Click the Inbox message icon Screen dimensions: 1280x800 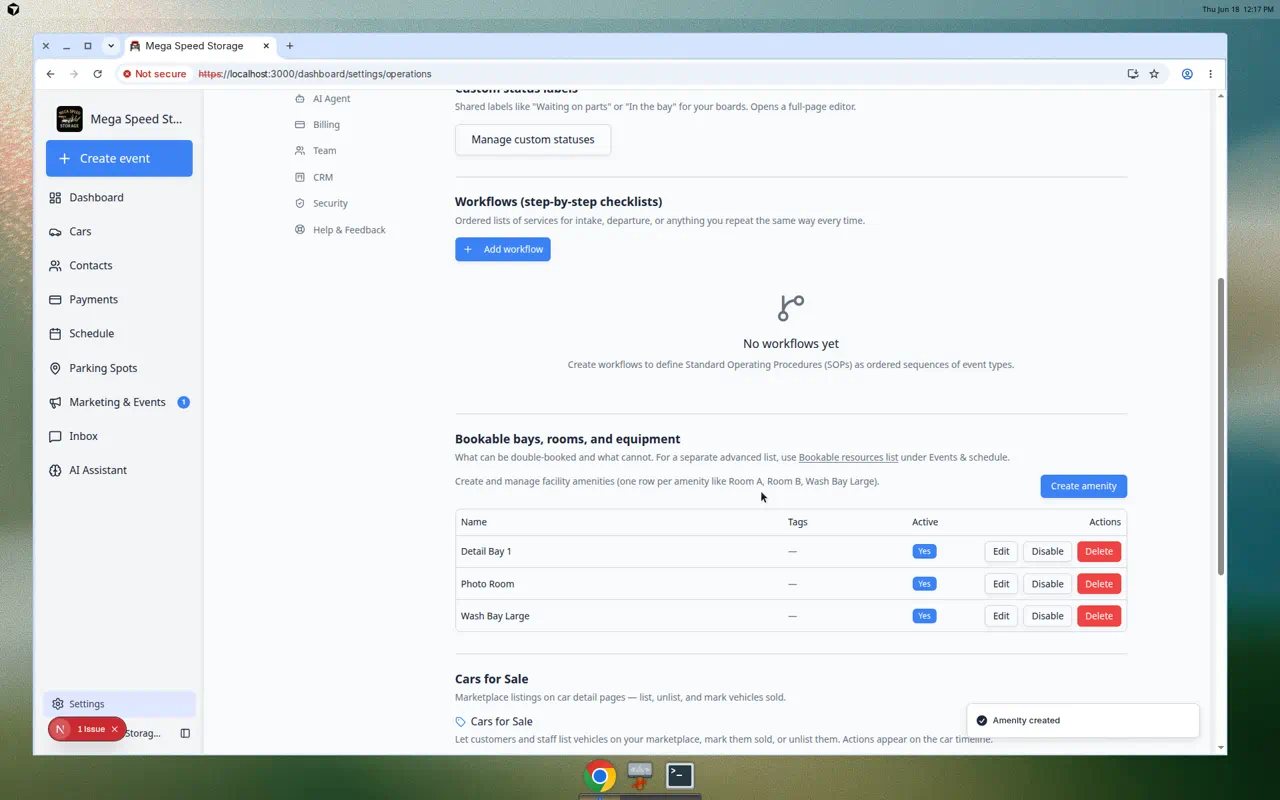55,436
